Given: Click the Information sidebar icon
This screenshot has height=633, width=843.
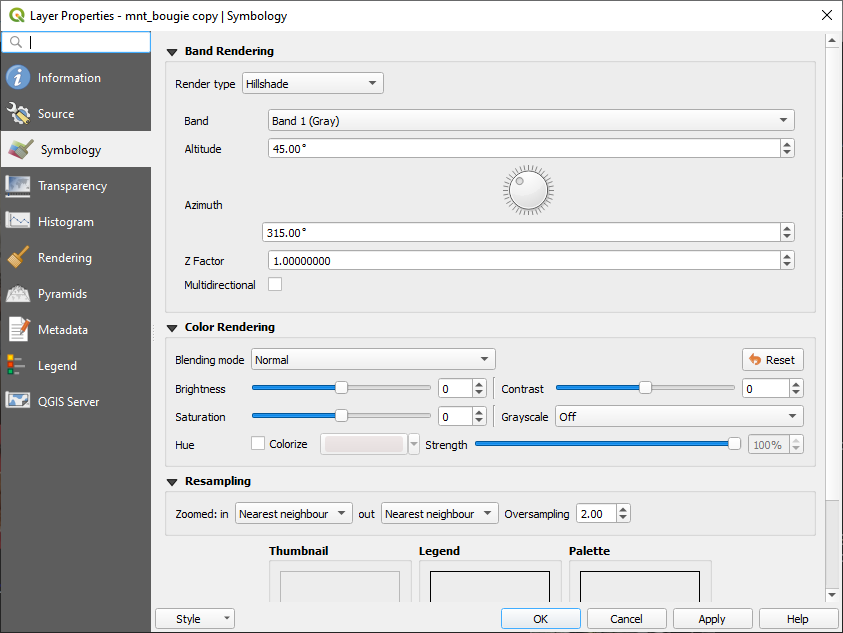Looking at the screenshot, I should point(18,78).
